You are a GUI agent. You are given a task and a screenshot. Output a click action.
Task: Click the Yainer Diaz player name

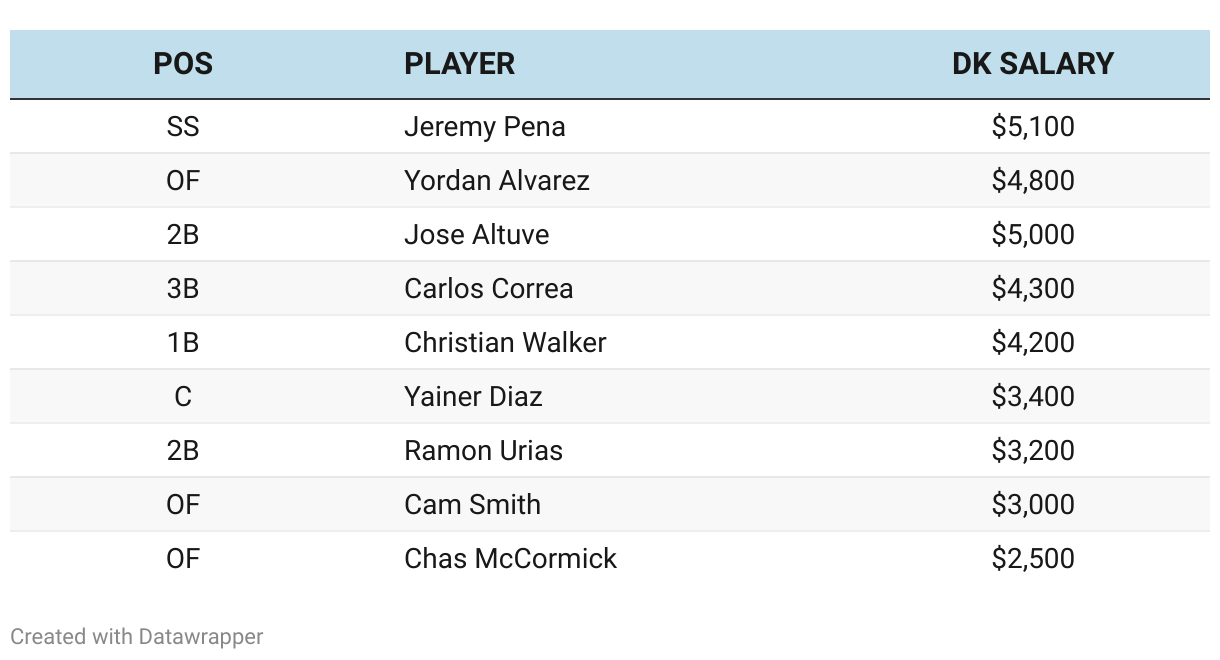[x=473, y=397]
